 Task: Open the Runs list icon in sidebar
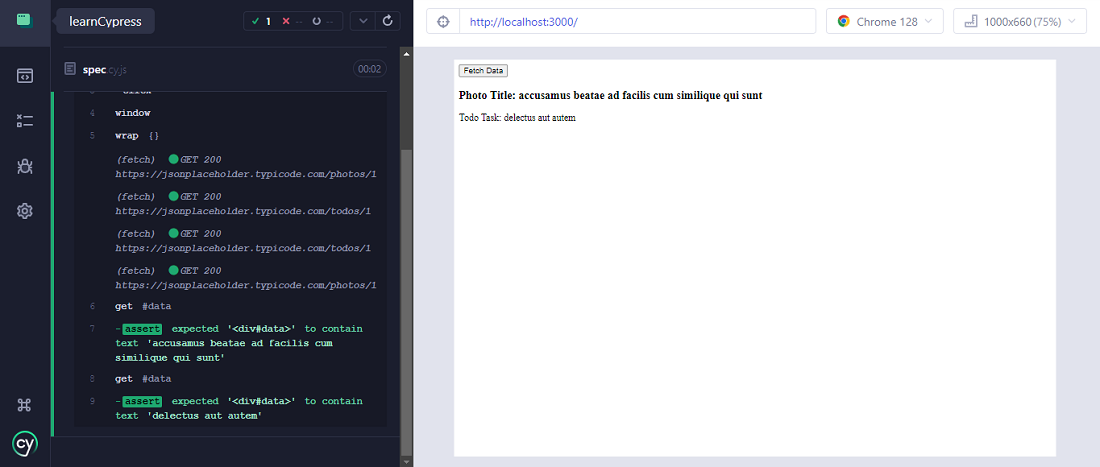pyautogui.click(x=25, y=121)
